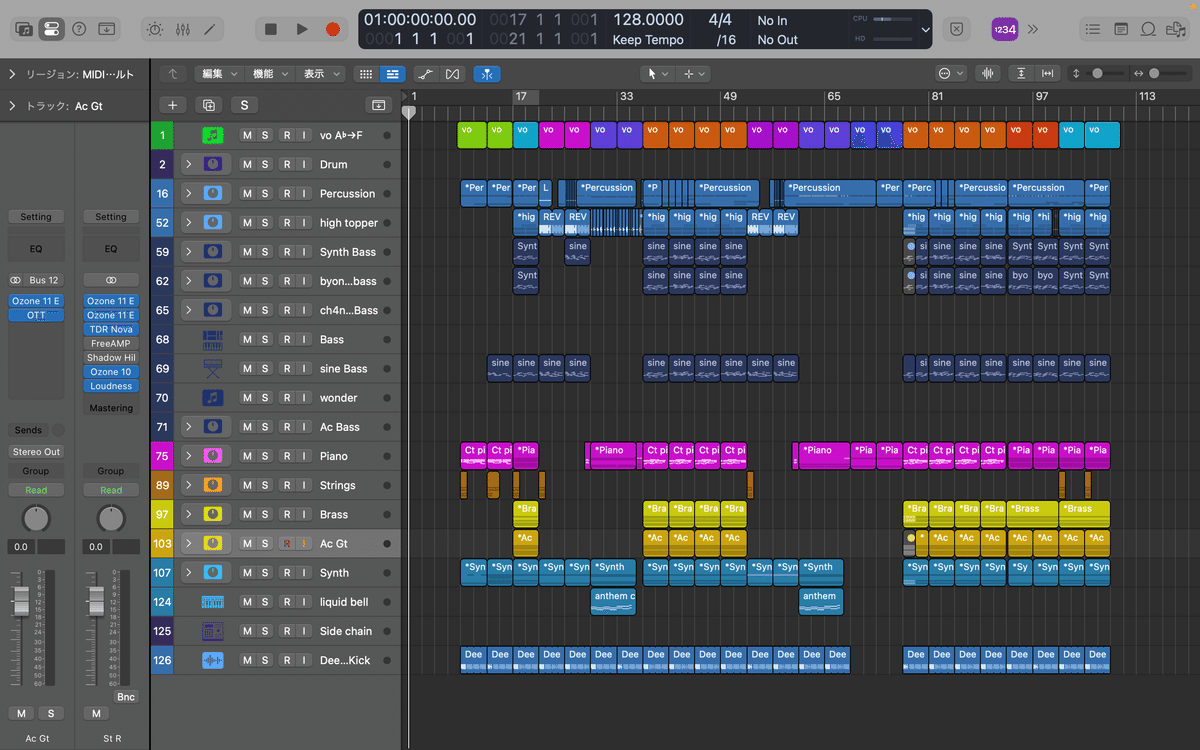Add a new track with plus button

tap(173, 105)
